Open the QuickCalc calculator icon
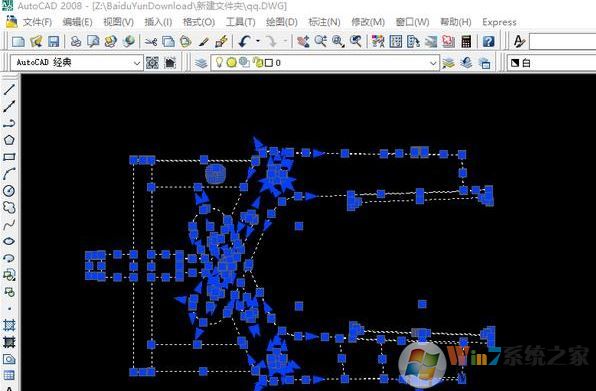 (x=466, y=41)
